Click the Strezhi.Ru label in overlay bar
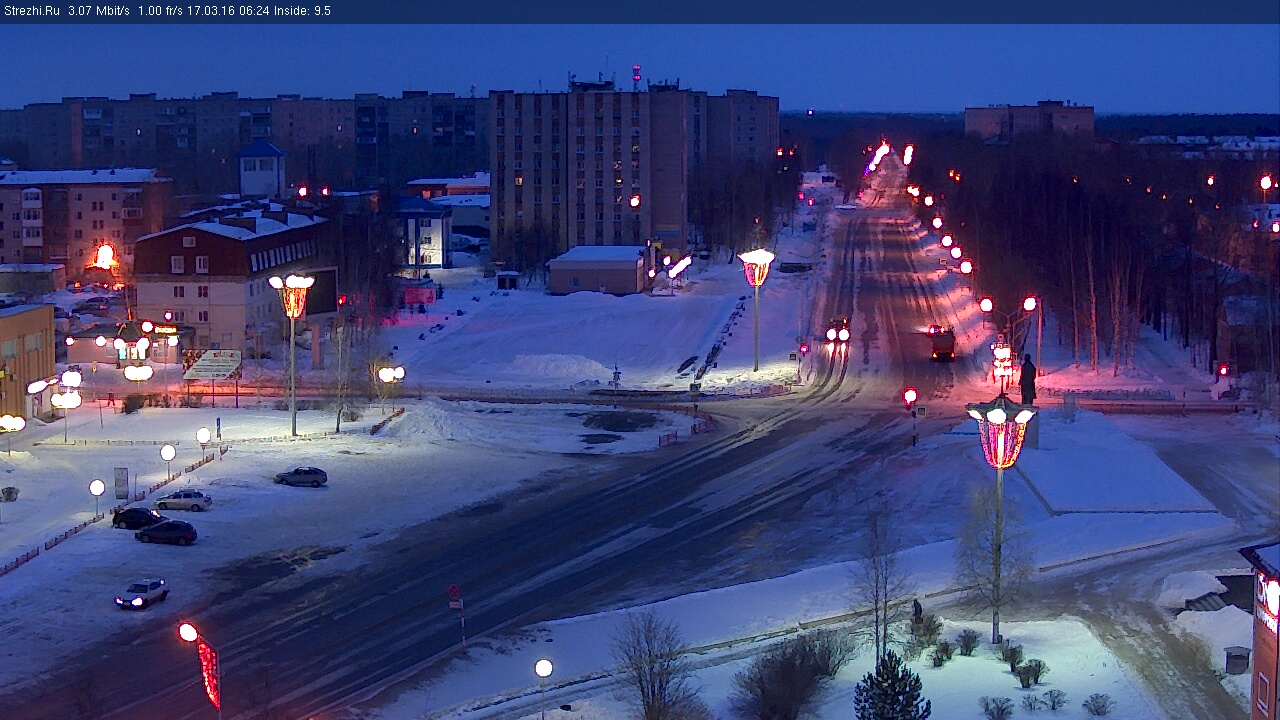1280x720 pixels. [x=31, y=11]
